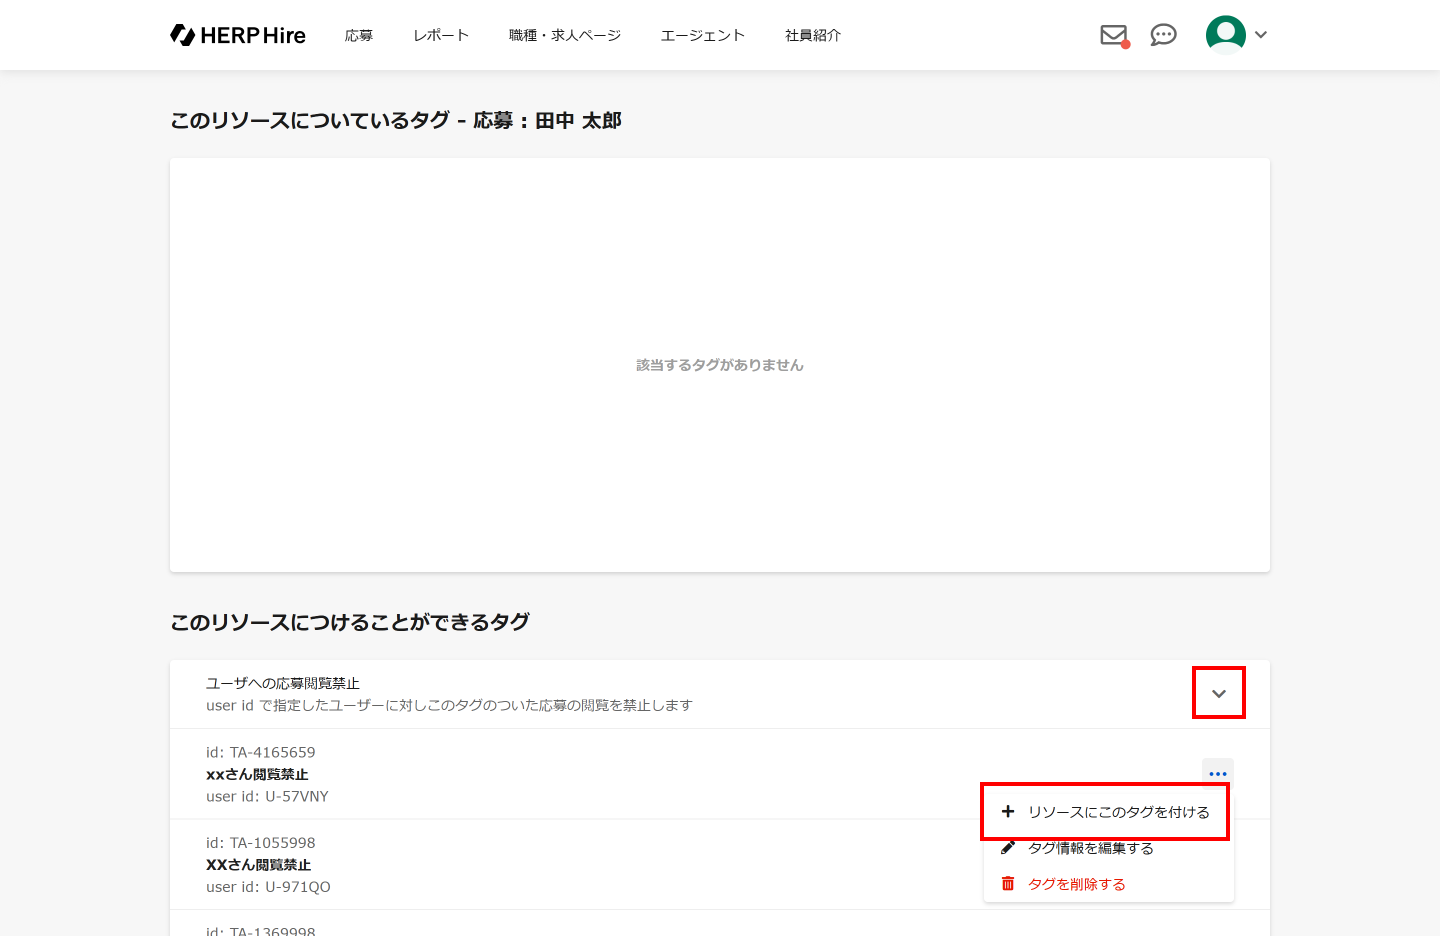This screenshot has width=1440, height=936.
Task: Open the 応募 navigation menu
Action: [x=359, y=35]
